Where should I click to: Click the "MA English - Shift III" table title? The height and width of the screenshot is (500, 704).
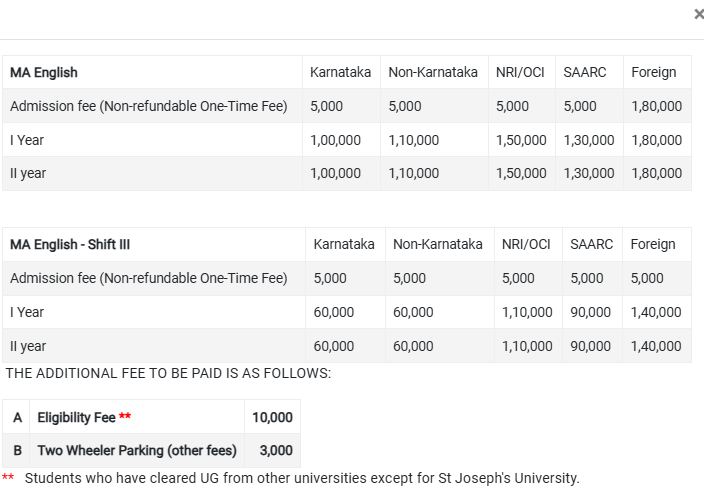coord(70,245)
